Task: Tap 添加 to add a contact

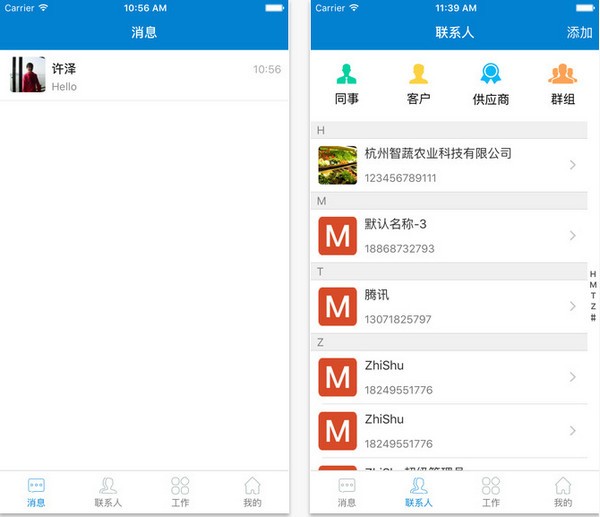Action: tap(579, 33)
